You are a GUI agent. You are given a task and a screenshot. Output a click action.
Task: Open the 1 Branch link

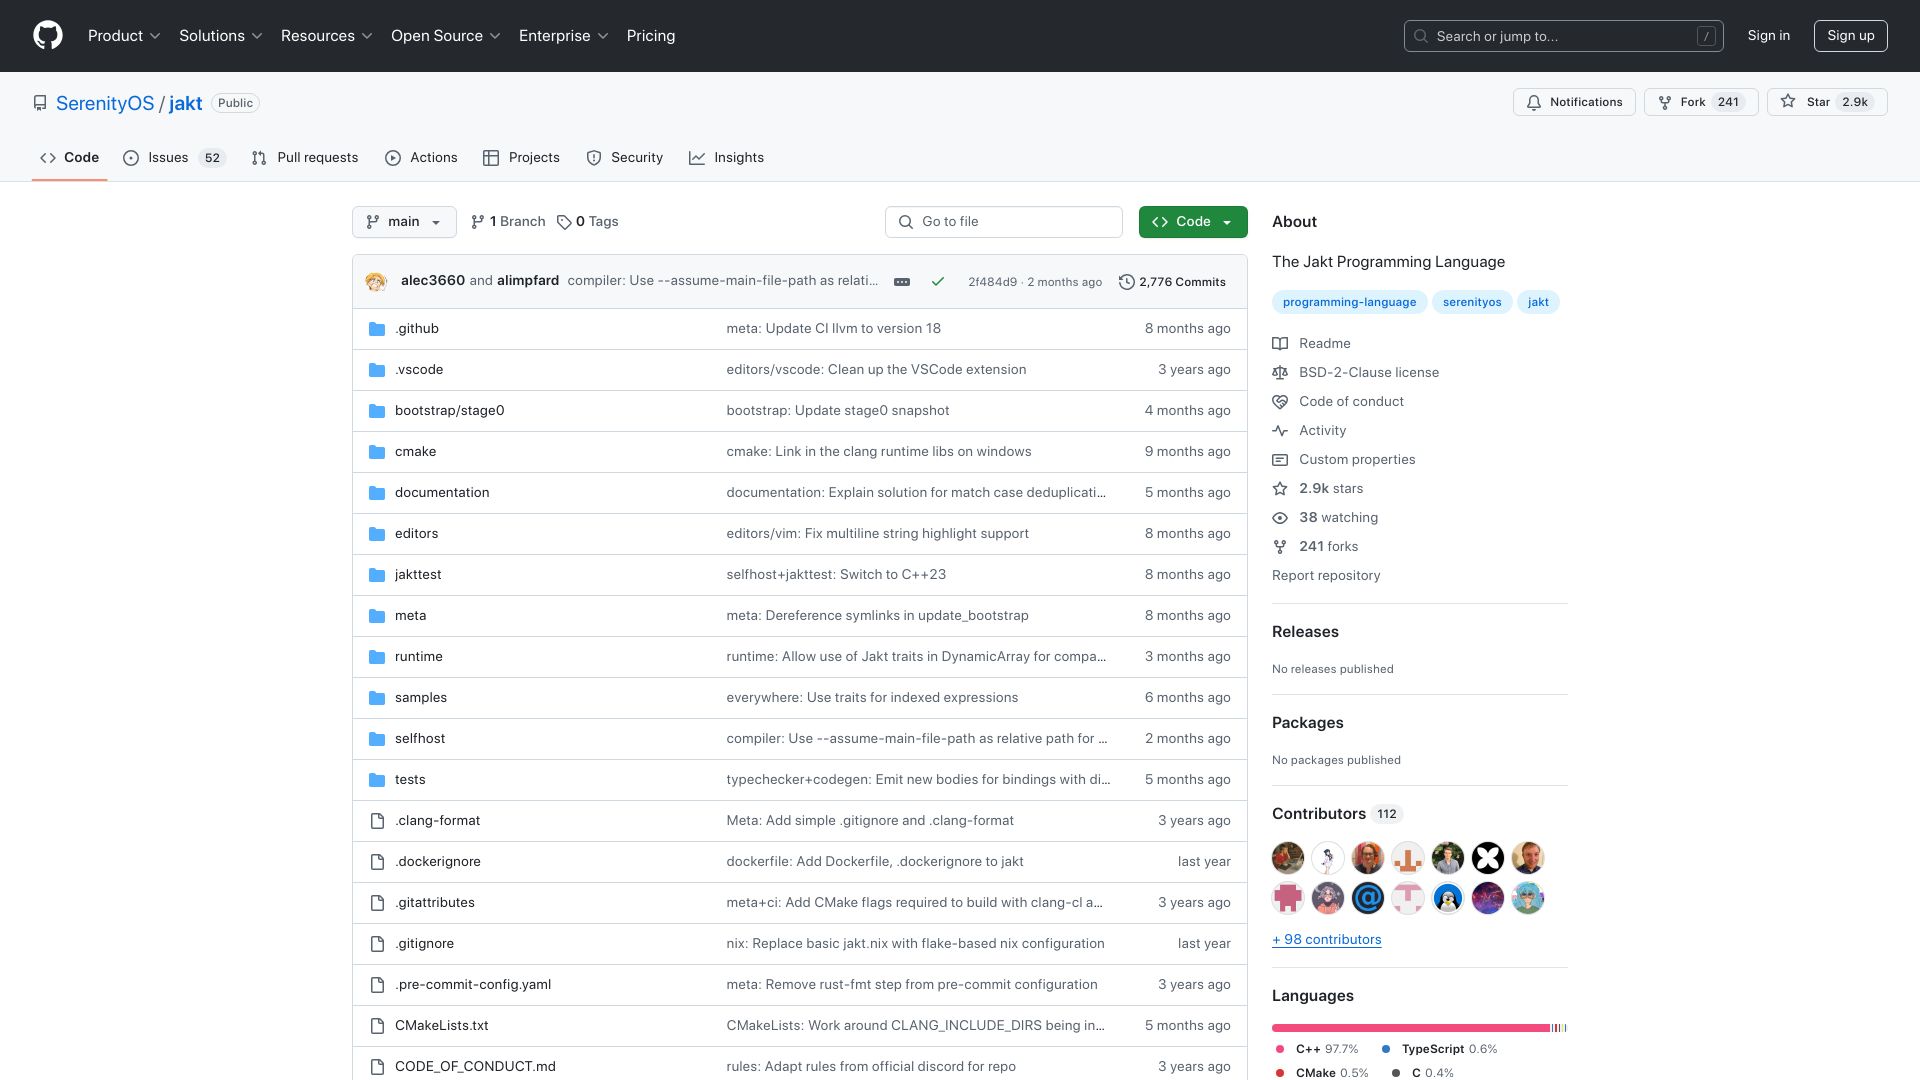(x=508, y=222)
